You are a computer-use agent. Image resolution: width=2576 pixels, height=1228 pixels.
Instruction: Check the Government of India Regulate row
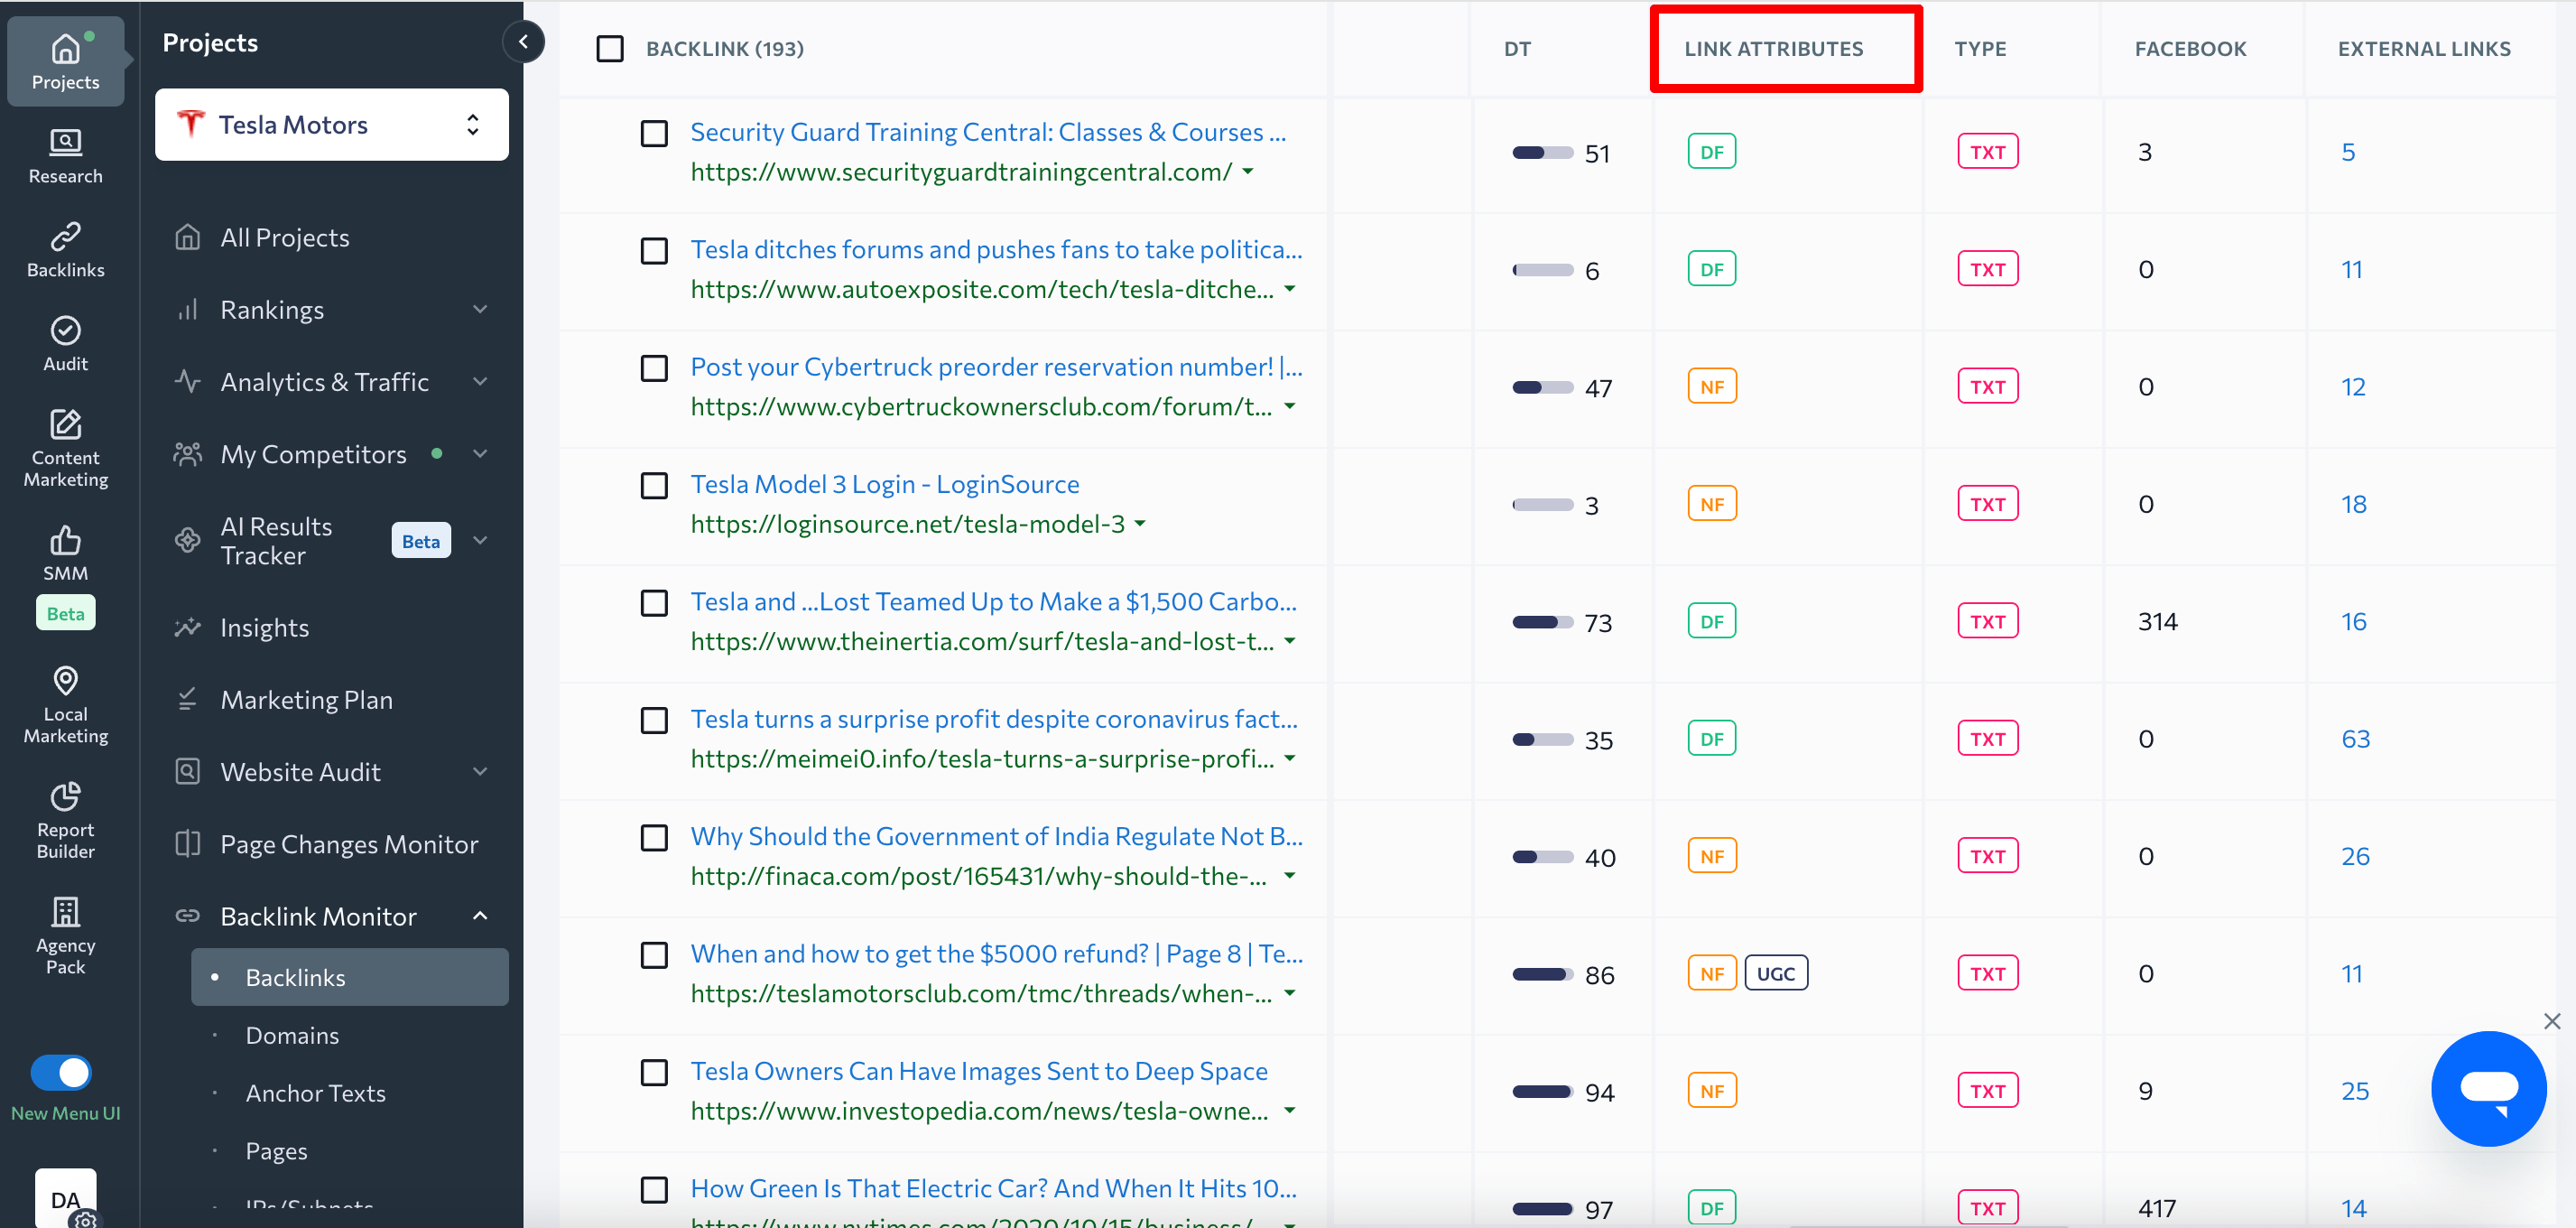tap(653, 837)
